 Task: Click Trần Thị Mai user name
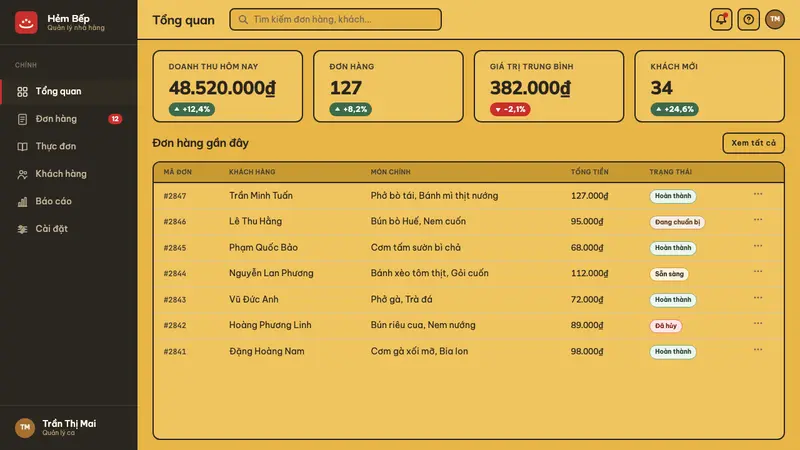click(x=69, y=424)
